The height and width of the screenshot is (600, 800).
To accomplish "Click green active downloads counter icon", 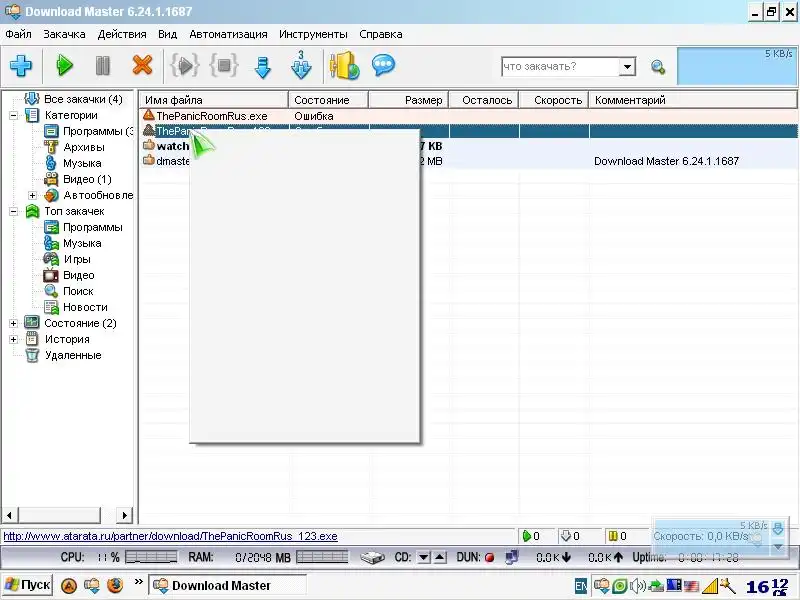I will pos(527,536).
